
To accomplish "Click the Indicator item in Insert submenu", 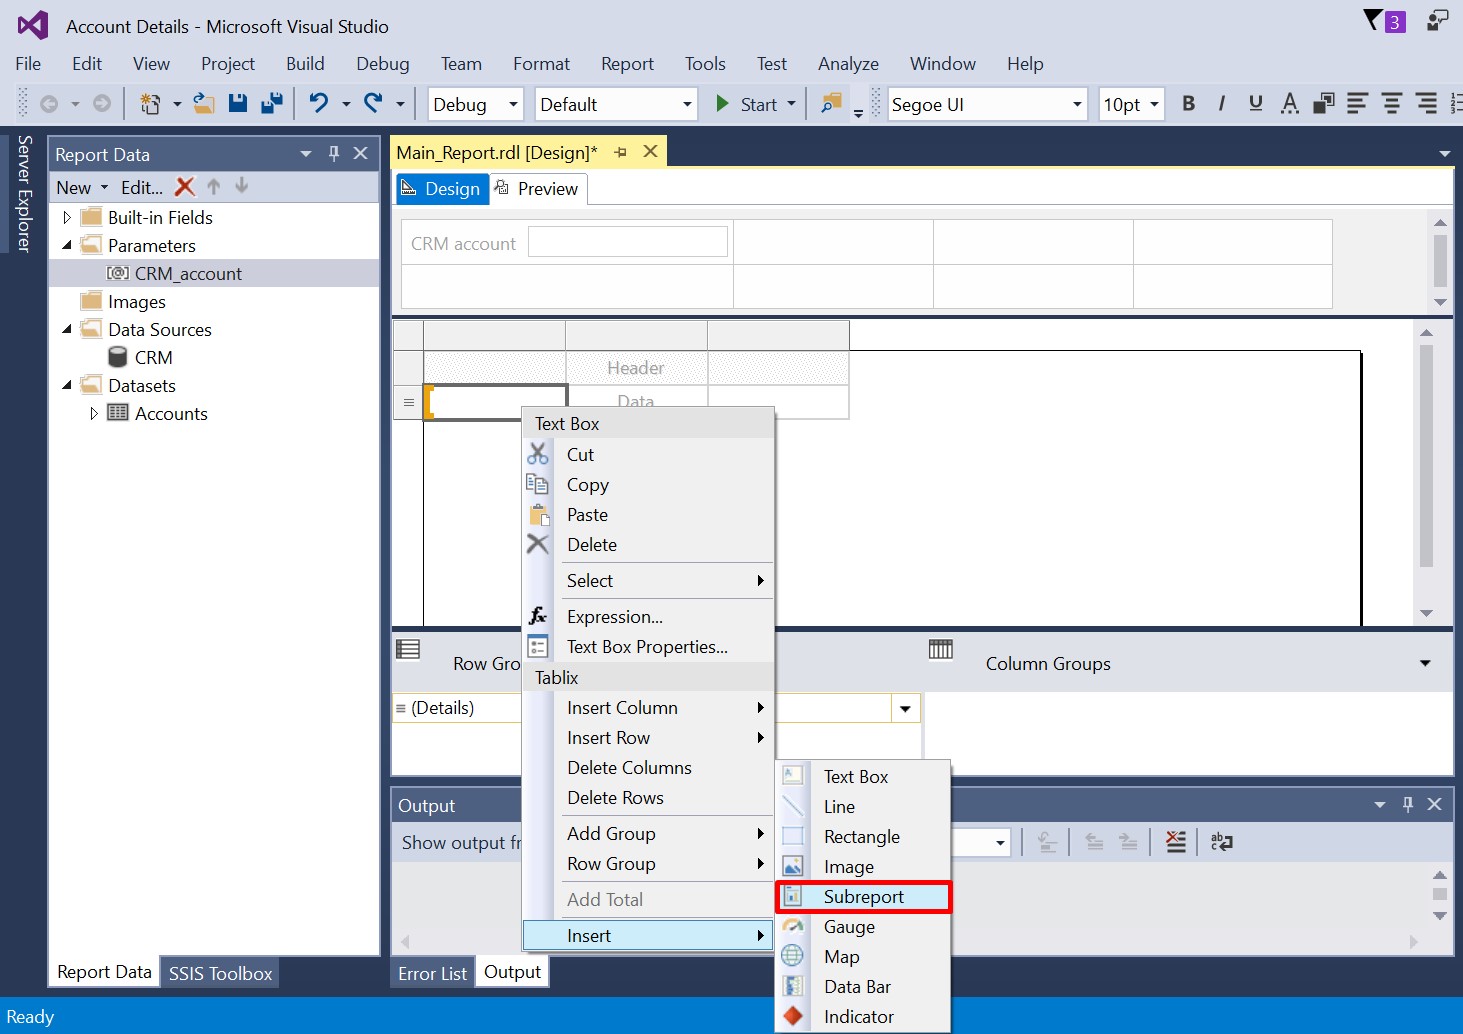I will click(863, 1017).
